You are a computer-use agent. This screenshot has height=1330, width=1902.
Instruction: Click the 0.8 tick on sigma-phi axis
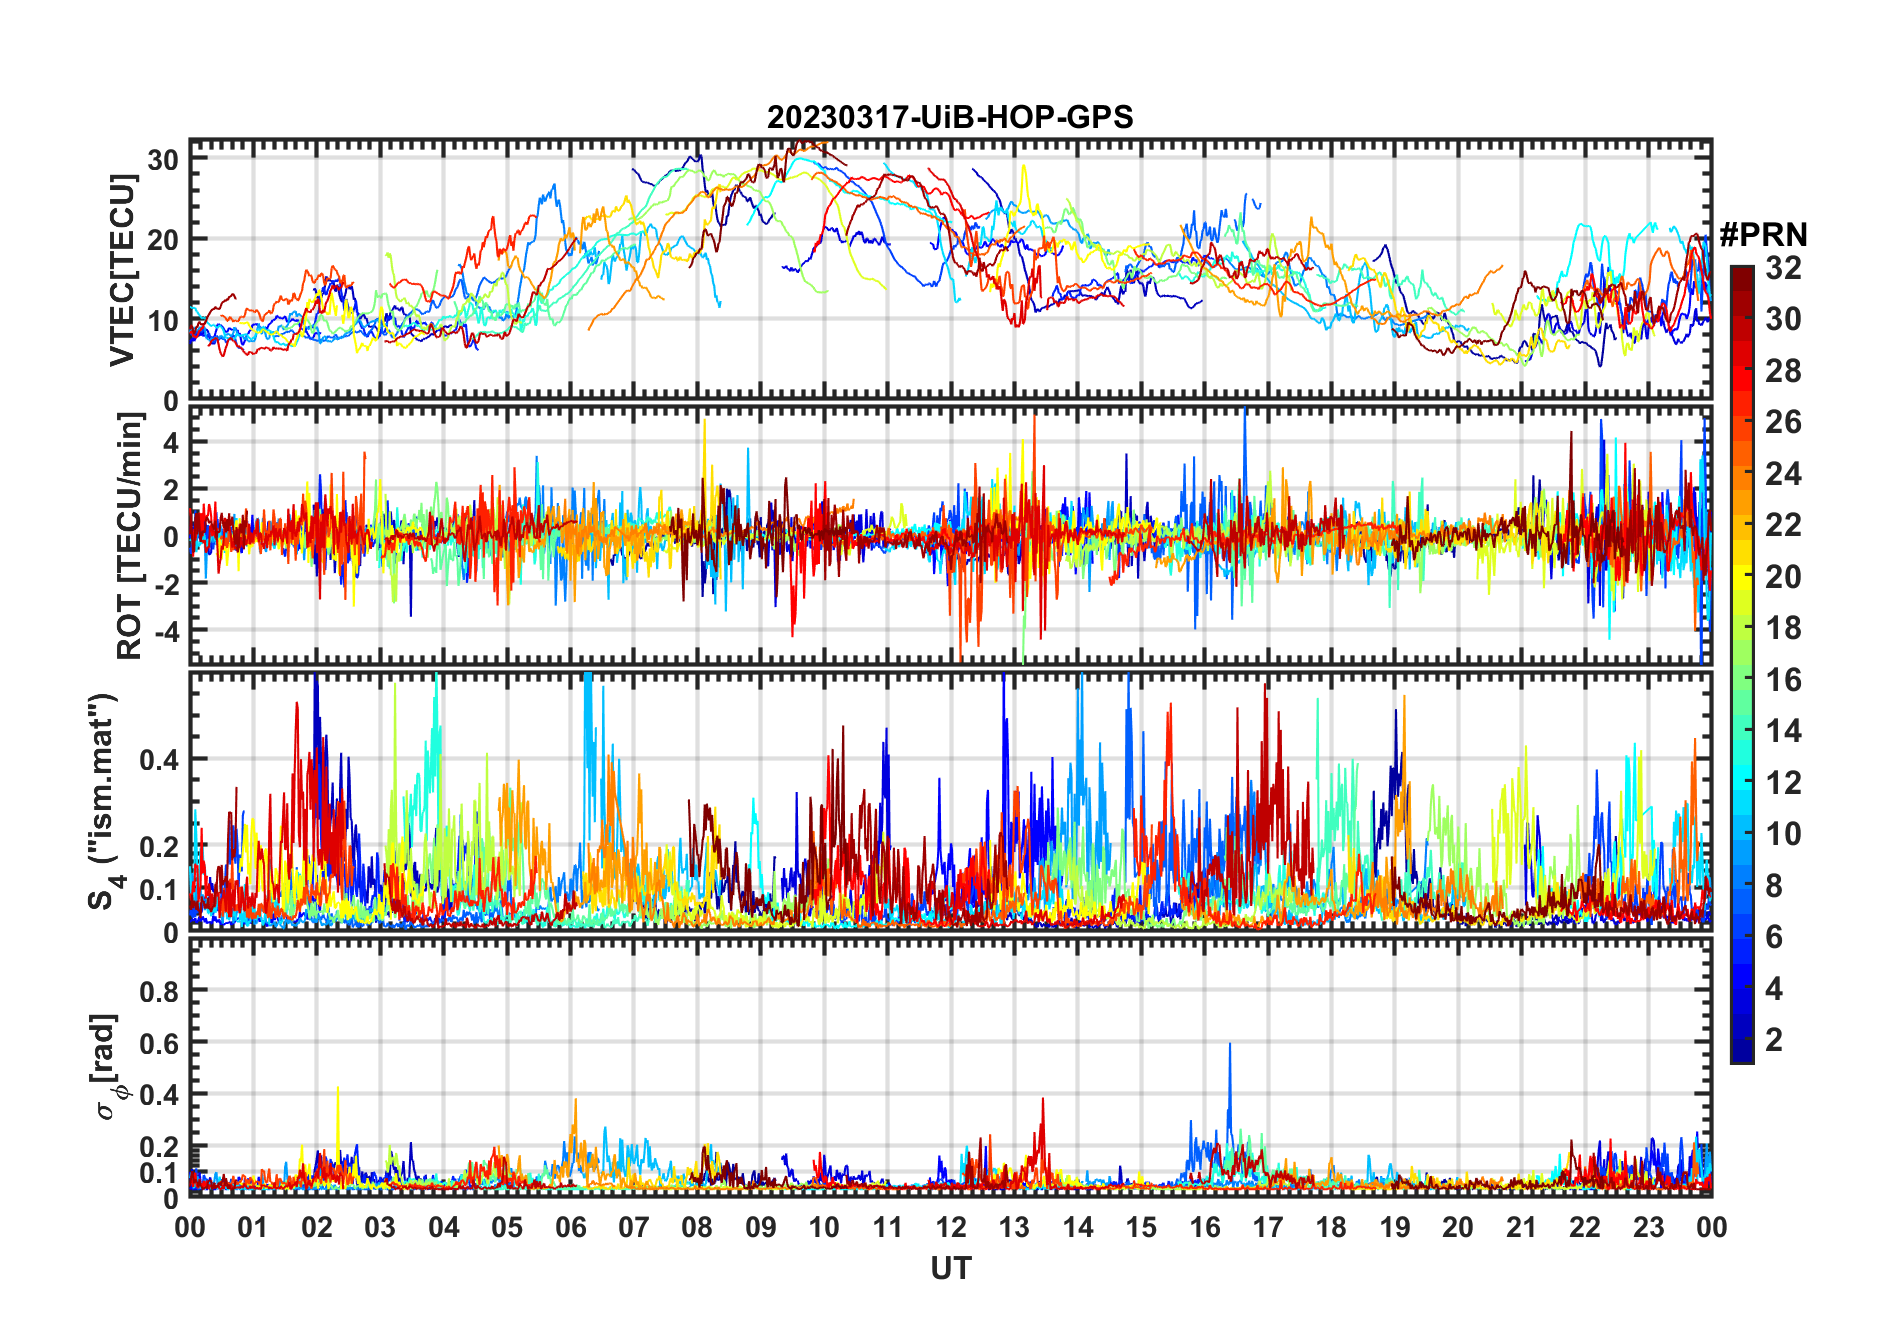click(x=159, y=991)
